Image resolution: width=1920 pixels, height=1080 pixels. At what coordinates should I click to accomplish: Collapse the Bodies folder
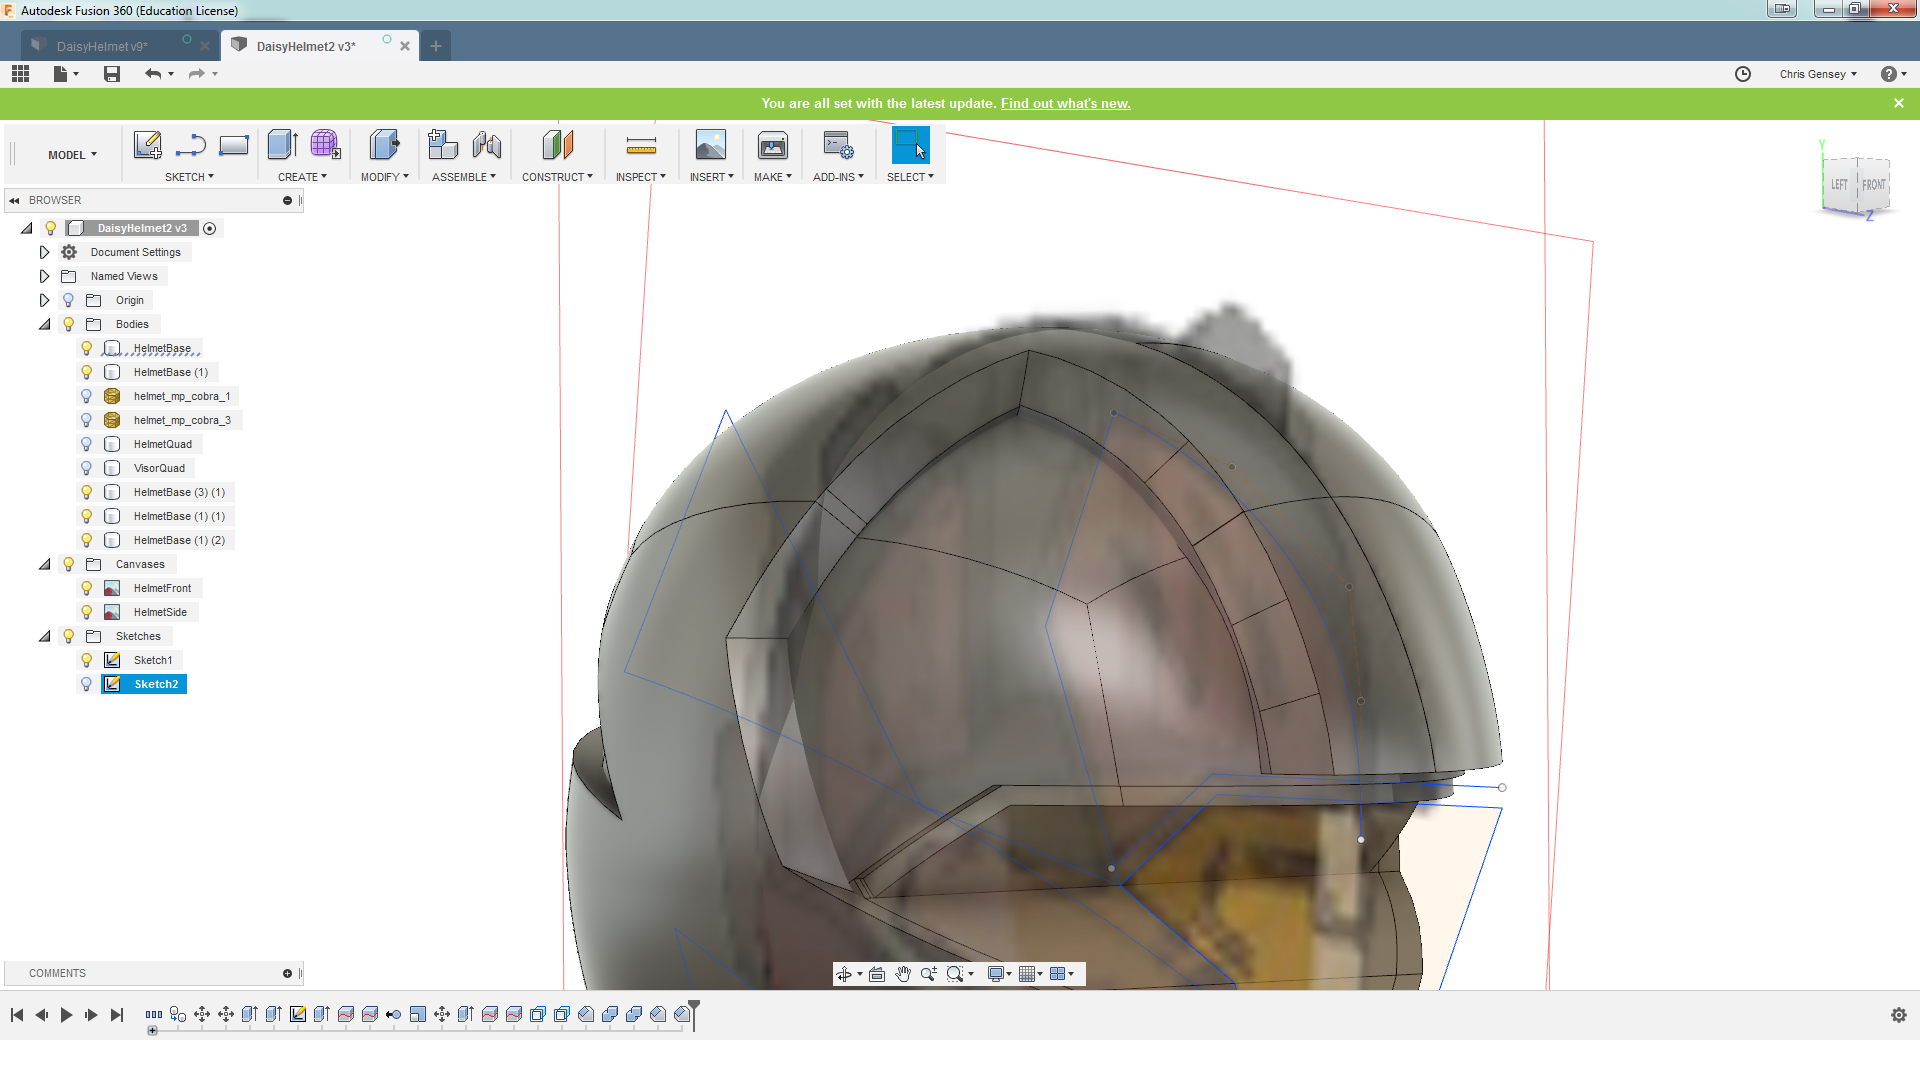click(x=44, y=324)
